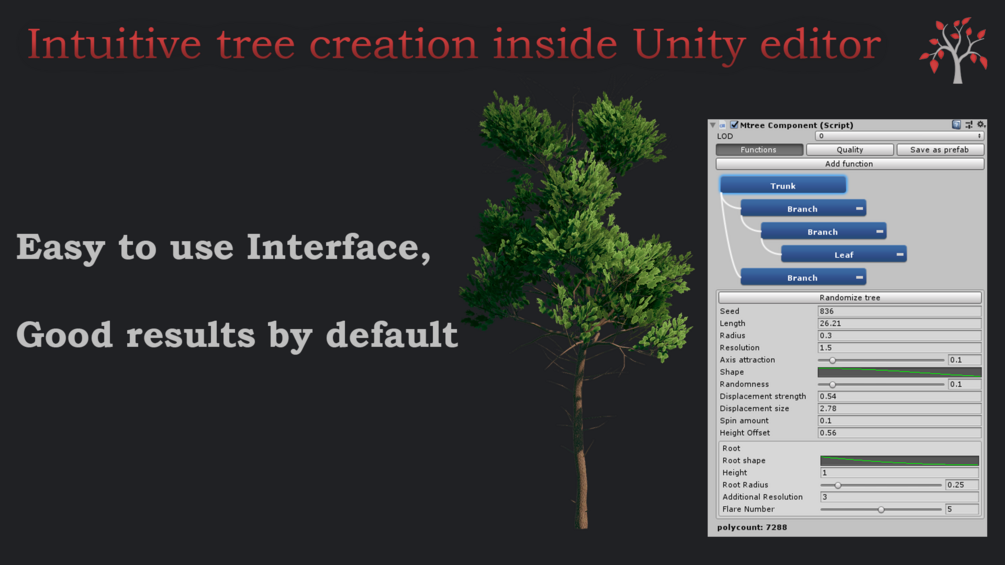The height and width of the screenshot is (565, 1005).
Task: Click the Radius value field
Action: tap(899, 336)
